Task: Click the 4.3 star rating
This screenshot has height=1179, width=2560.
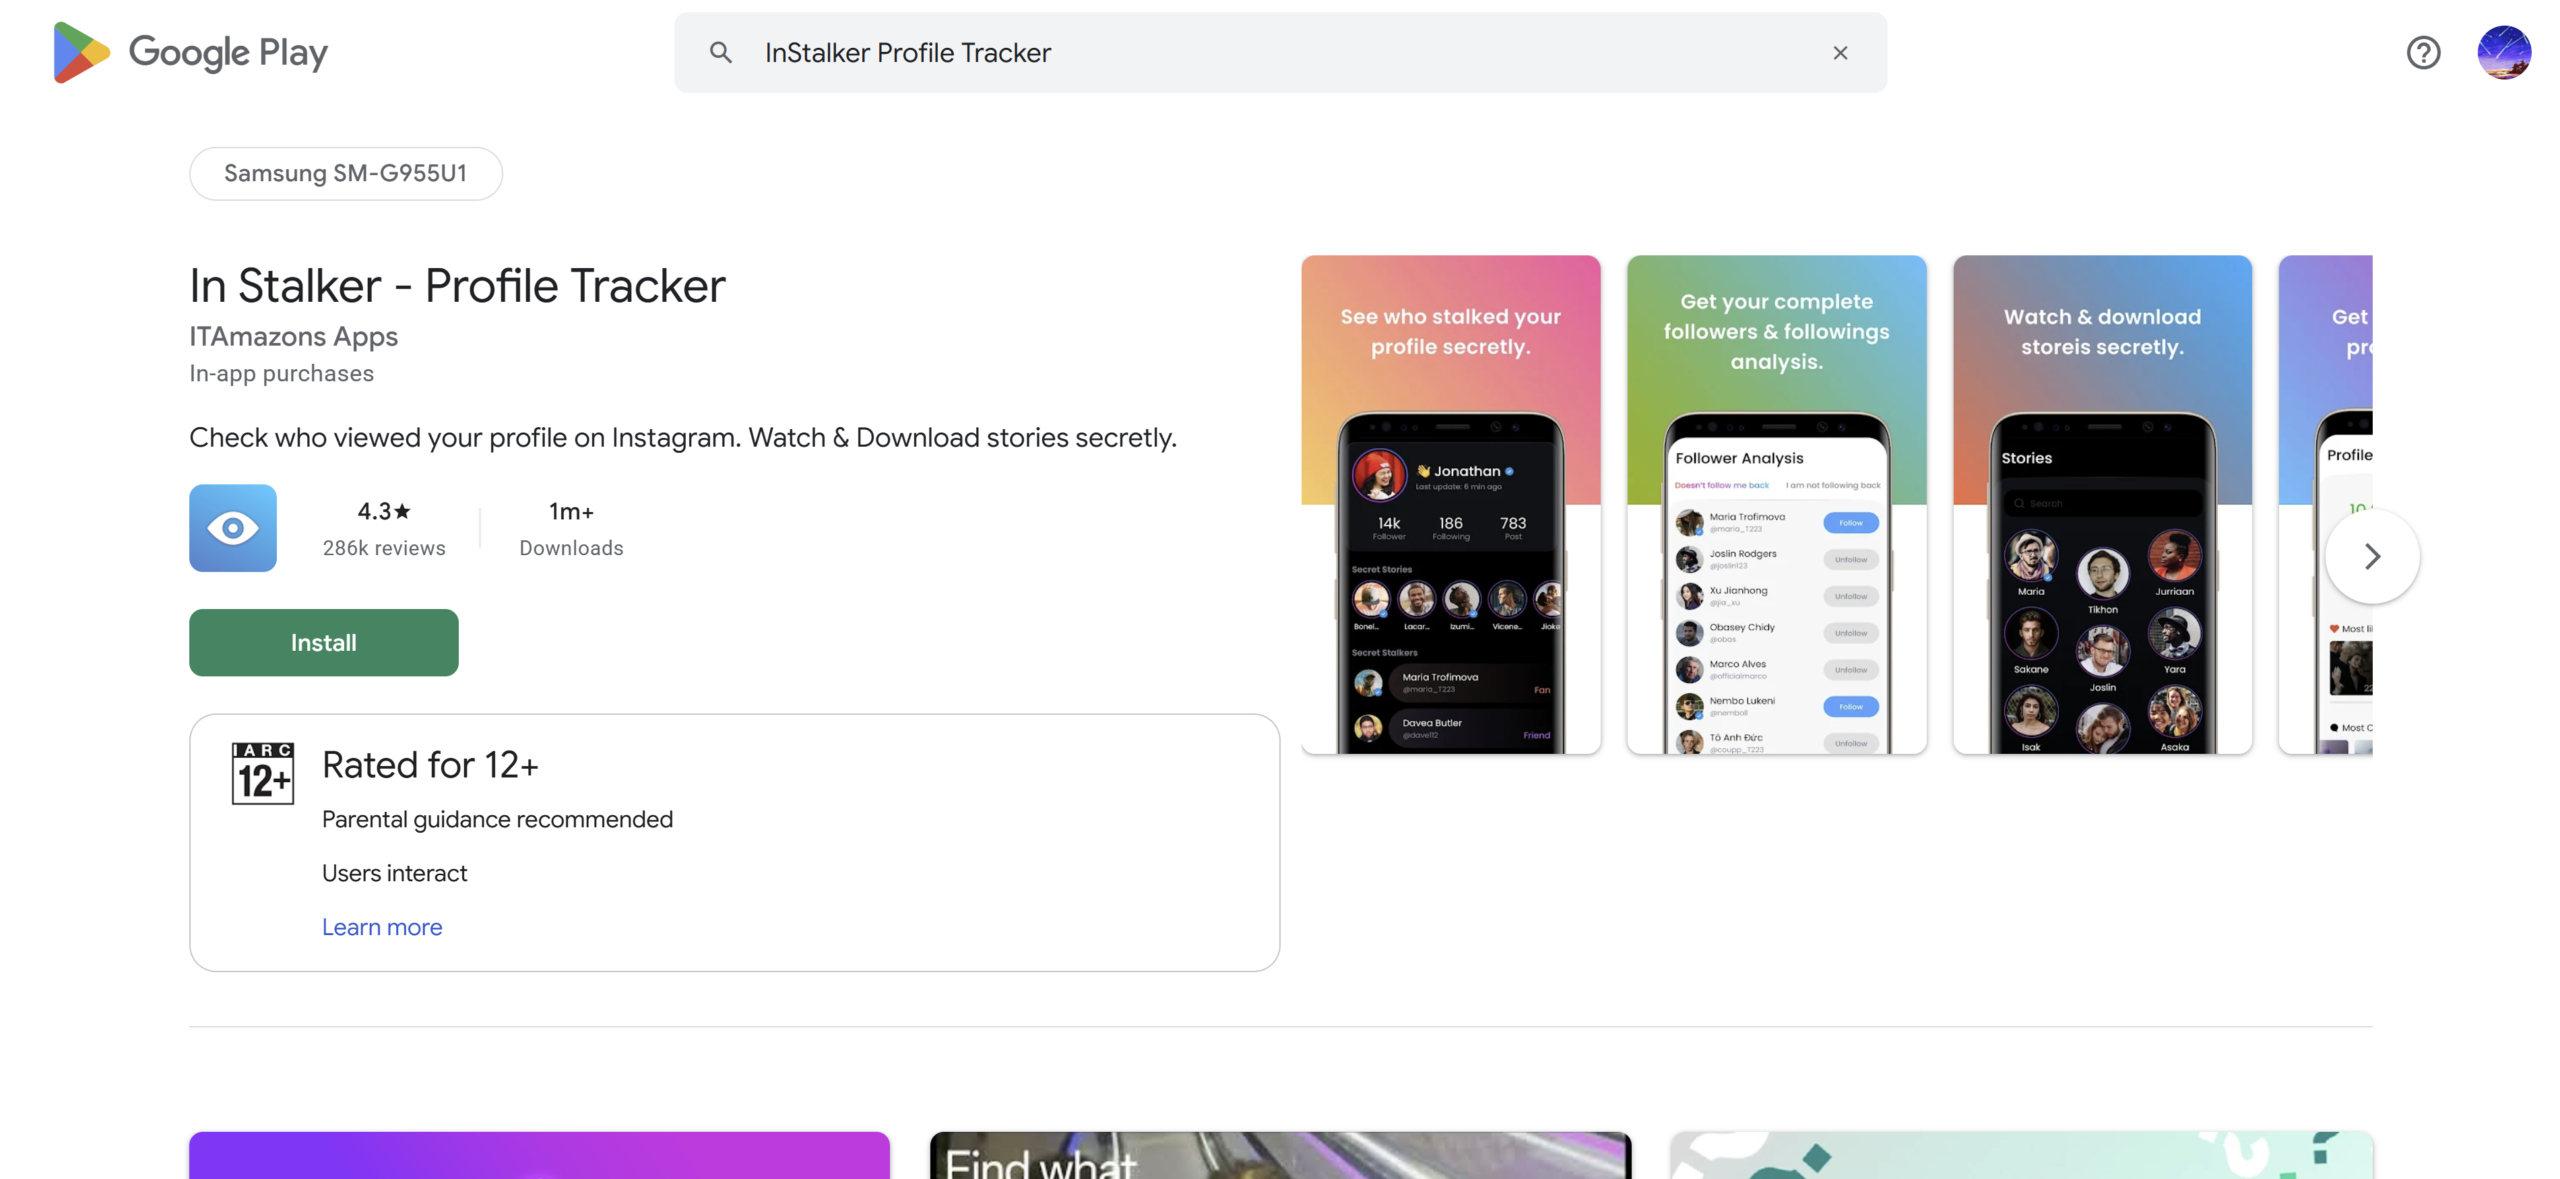Action: click(x=384, y=511)
